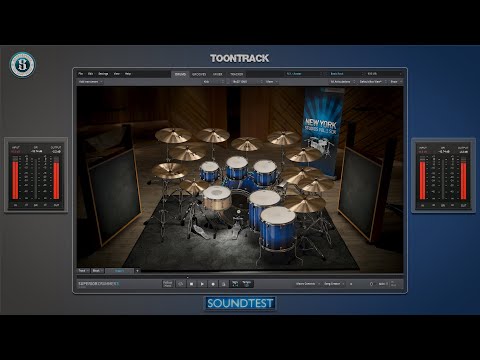Open the Help menu
480x360 pixels.
coord(128,74)
